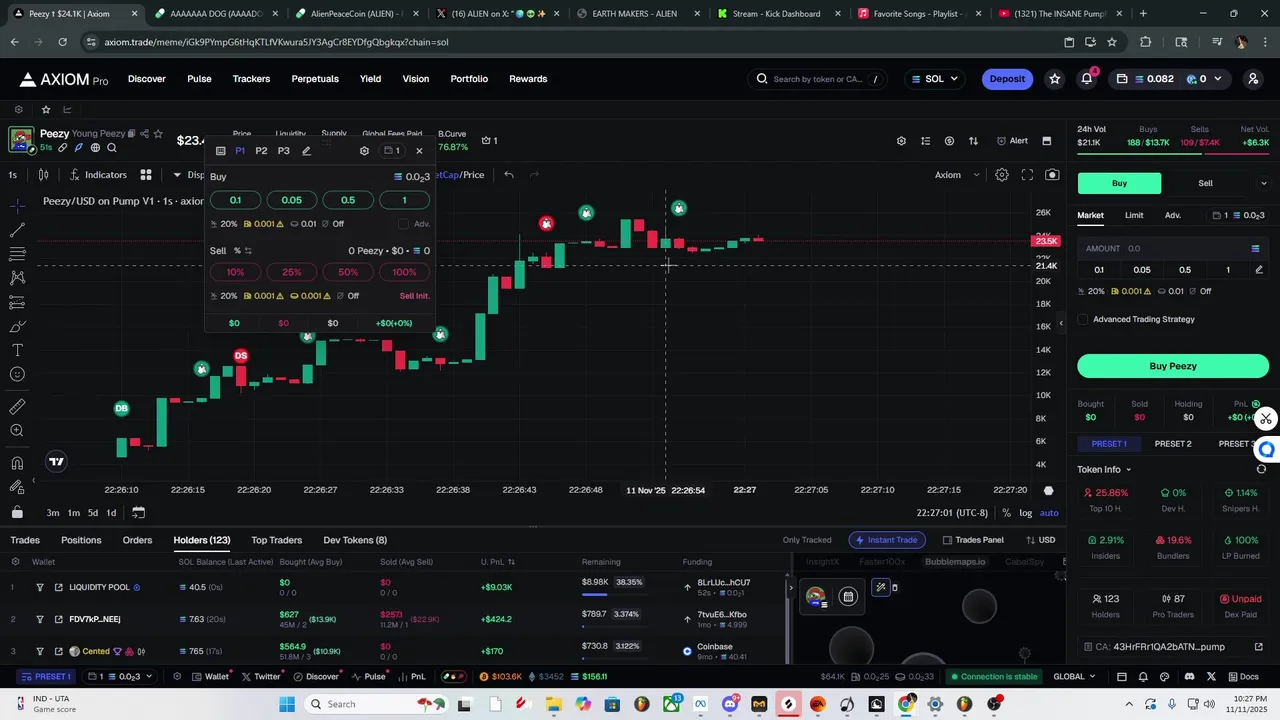Toggle percent scale on chart

tap(1006, 513)
